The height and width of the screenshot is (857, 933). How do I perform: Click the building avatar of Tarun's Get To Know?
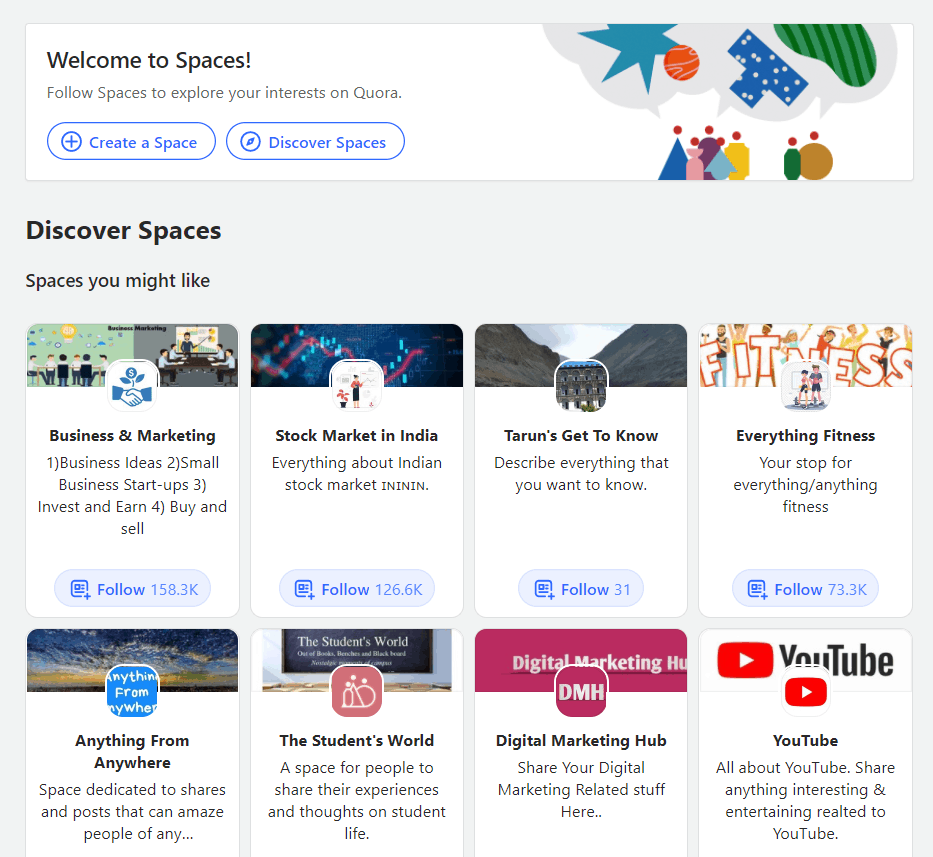pos(581,383)
